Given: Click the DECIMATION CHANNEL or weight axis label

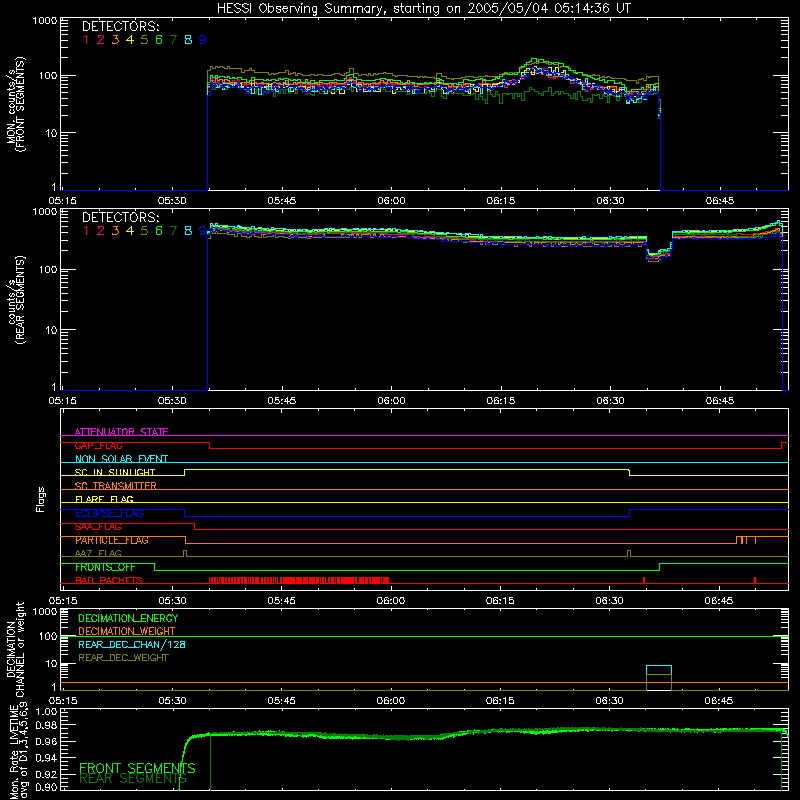Looking at the screenshot, I should coord(15,651).
